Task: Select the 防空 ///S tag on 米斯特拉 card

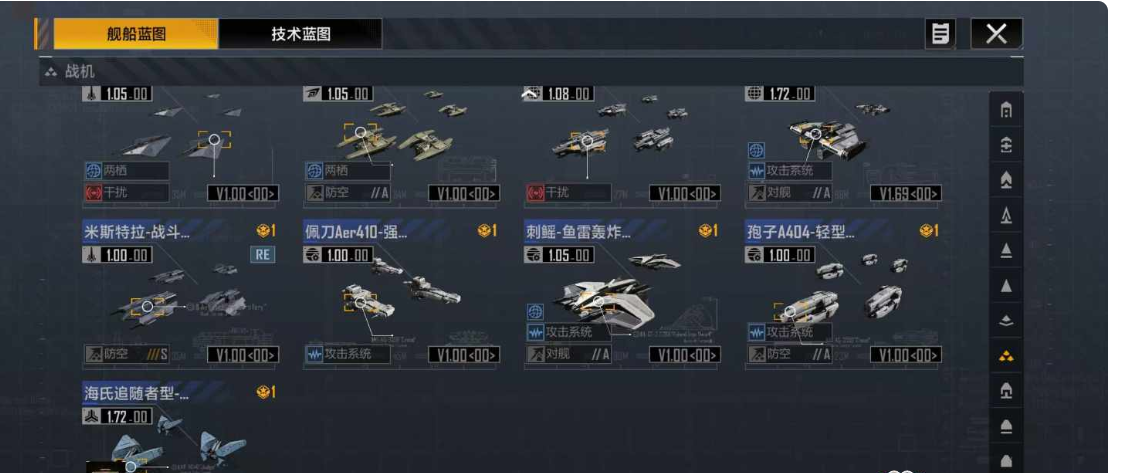Action: [126, 354]
